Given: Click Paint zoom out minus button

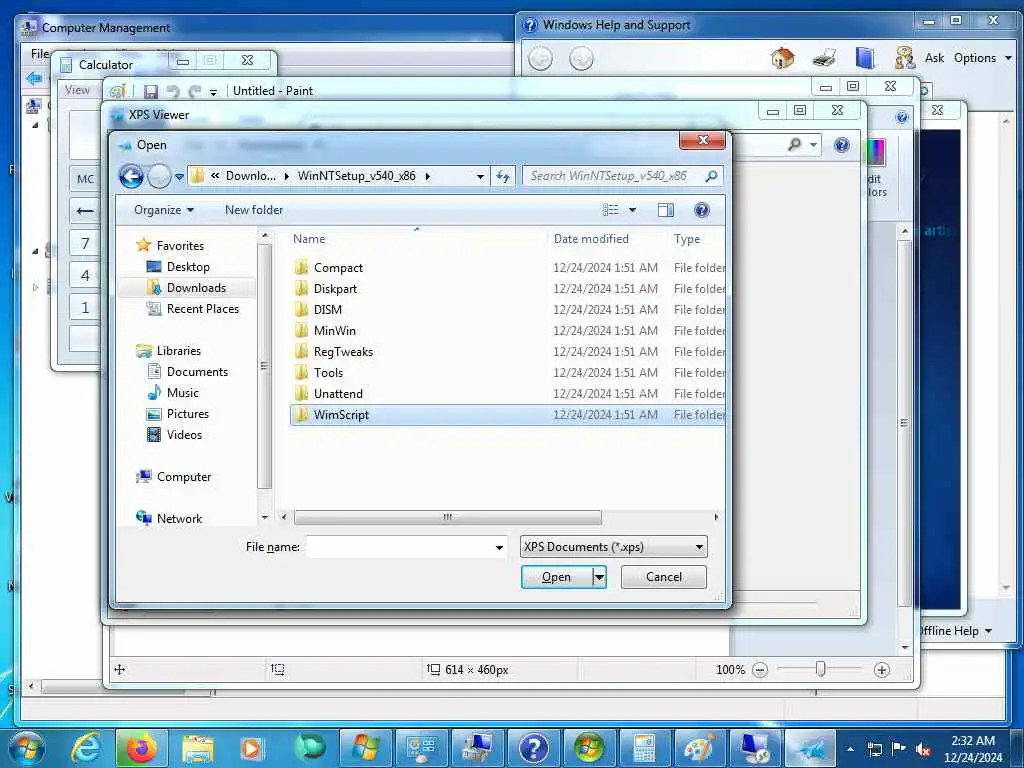Looking at the screenshot, I should 760,670.
